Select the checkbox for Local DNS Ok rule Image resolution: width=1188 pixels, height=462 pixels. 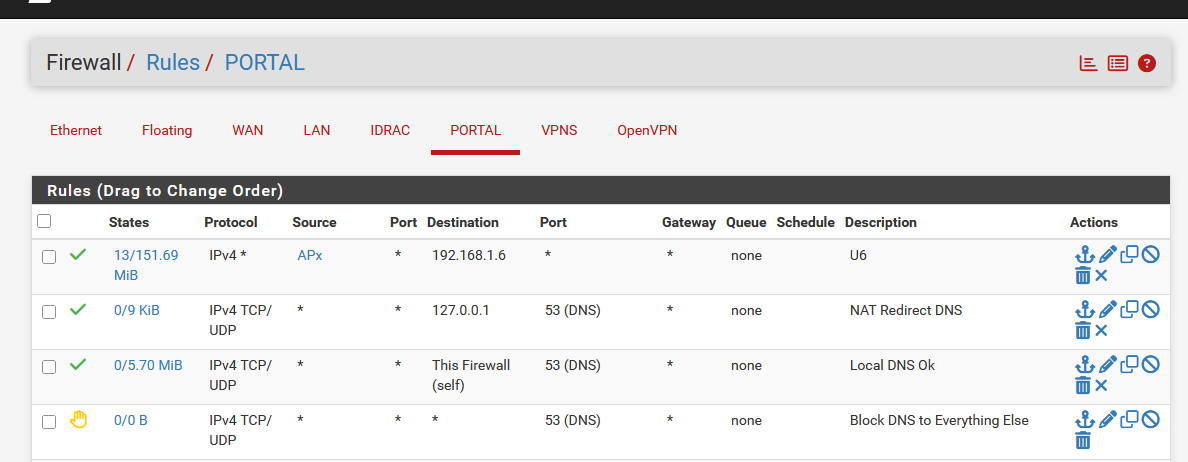tap(48, 367)
